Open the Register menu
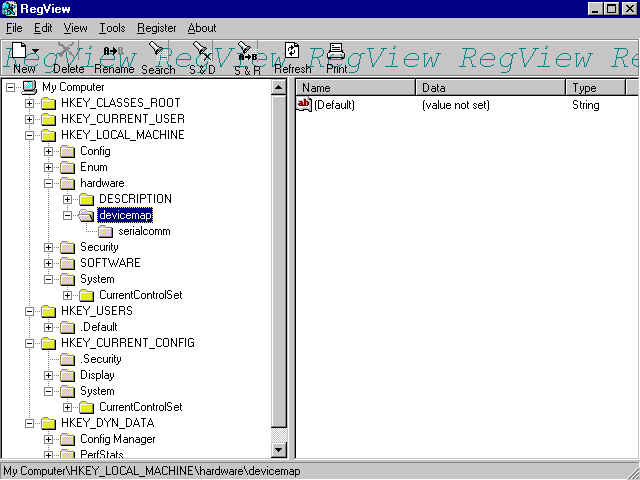640x480 pixels. (x=156, y=28)
